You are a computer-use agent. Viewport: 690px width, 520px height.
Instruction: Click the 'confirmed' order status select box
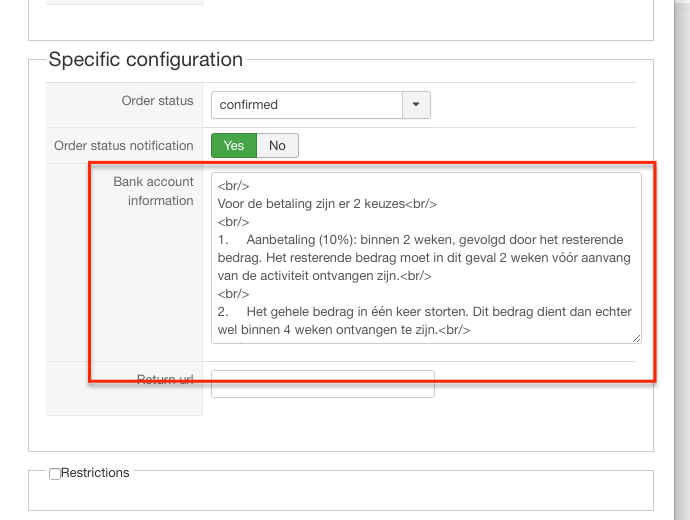306,104
